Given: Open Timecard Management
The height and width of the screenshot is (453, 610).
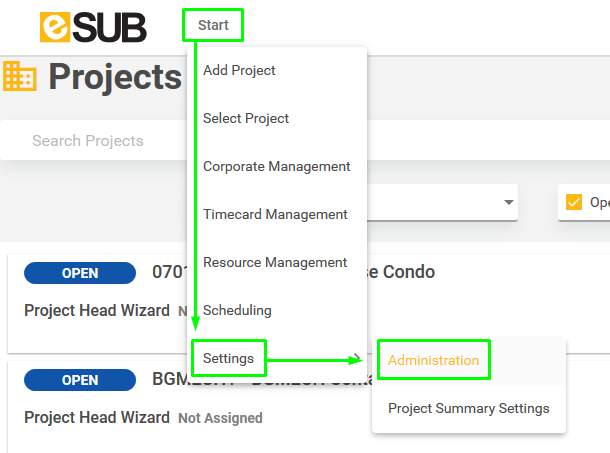Looking at the screenshot, I should click(275, 214).
